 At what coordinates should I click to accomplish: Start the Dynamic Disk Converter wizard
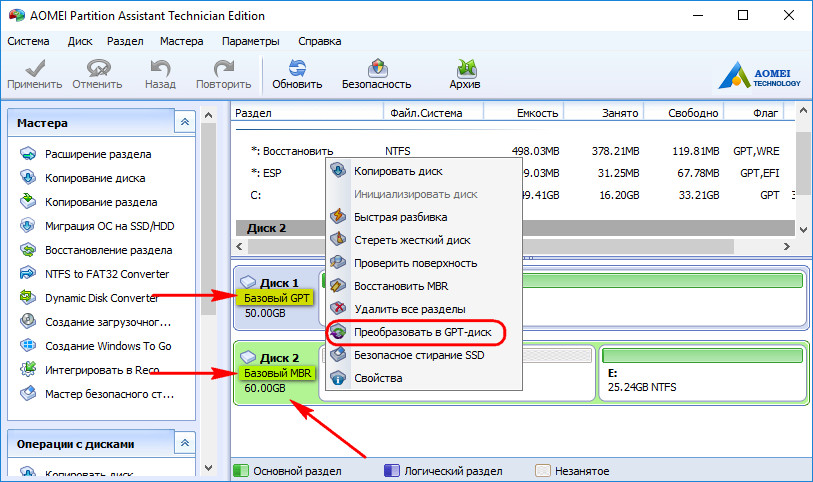pyautogui.click(x=101, y=298)
